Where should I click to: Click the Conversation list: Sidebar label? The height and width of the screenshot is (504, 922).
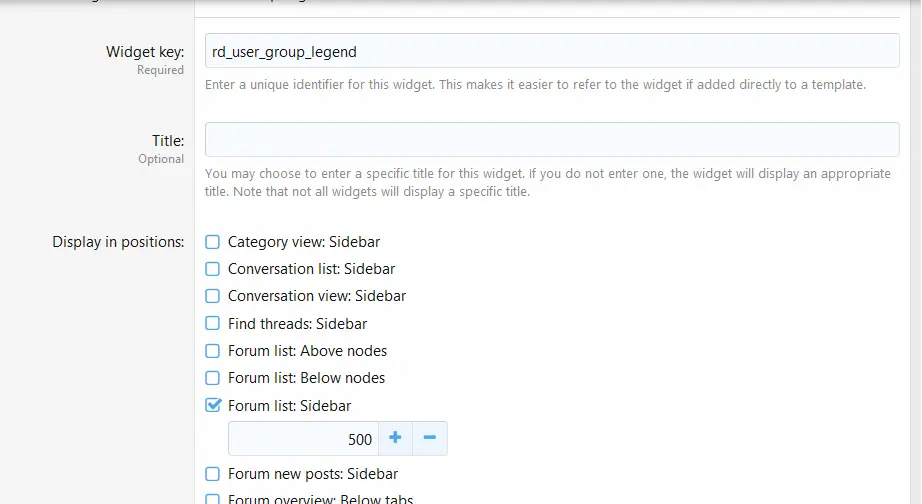(x=312, y=269)
